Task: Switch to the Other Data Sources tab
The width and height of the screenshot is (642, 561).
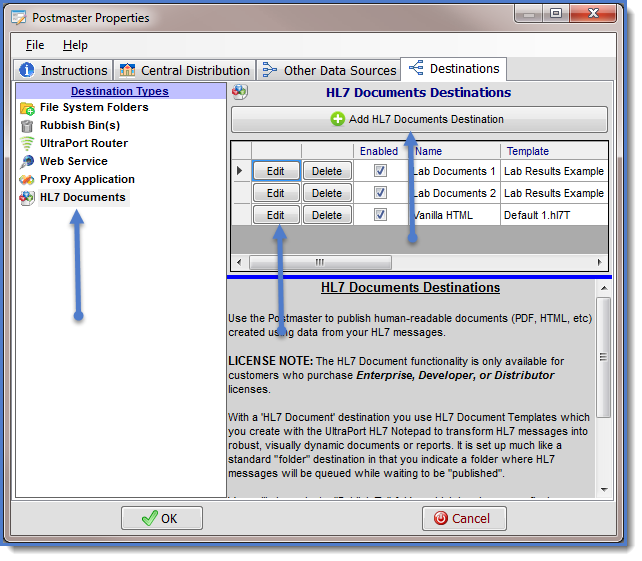Action: 329,70
